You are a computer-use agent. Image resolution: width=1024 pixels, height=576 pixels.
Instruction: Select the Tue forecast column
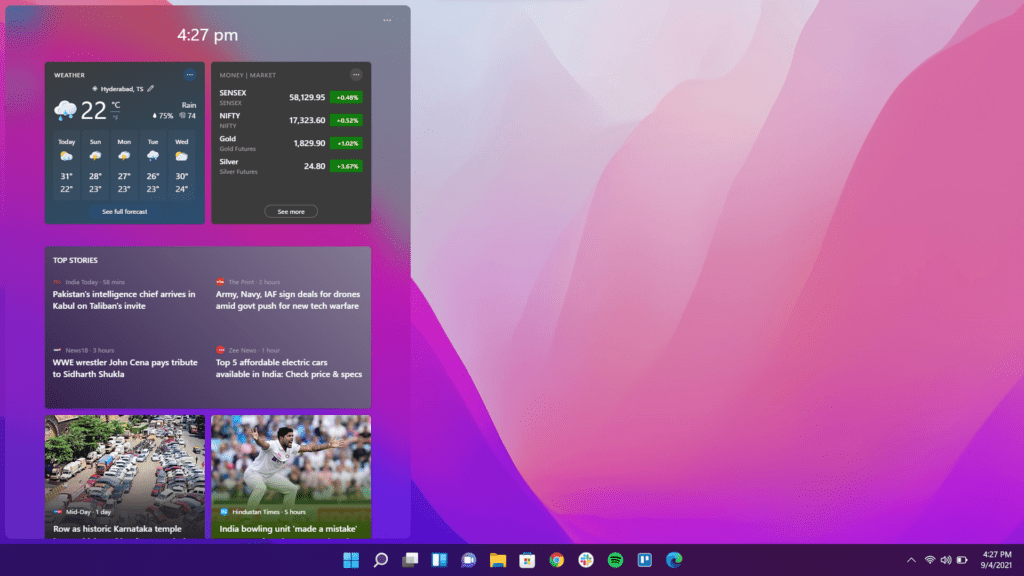click(153, 167)
